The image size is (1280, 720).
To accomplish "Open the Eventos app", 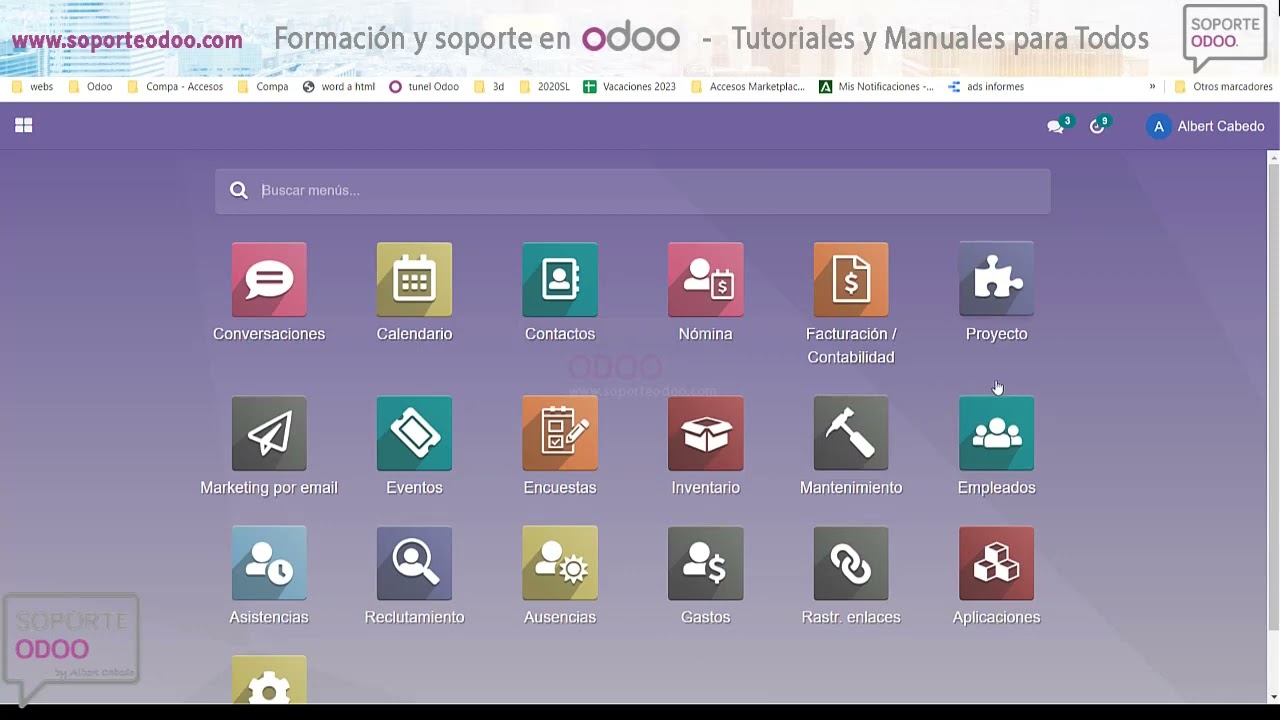I will tap(414, 433).
